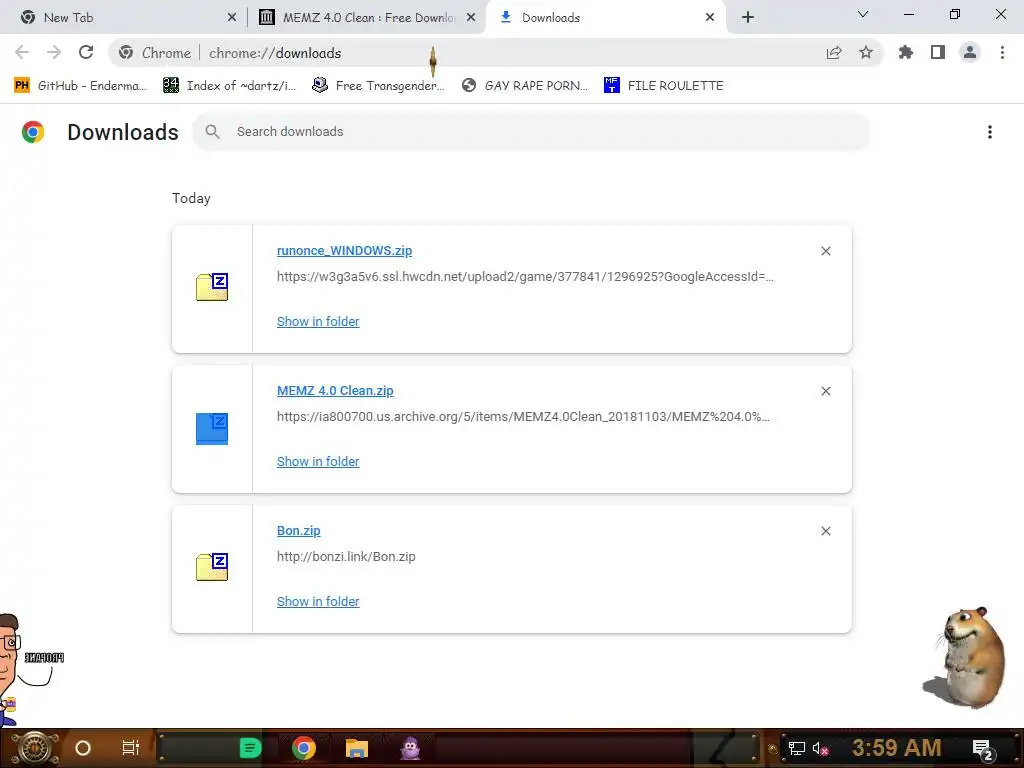Close the Downloads tab
Screen dimensions: 1024x768
[710, 18]
